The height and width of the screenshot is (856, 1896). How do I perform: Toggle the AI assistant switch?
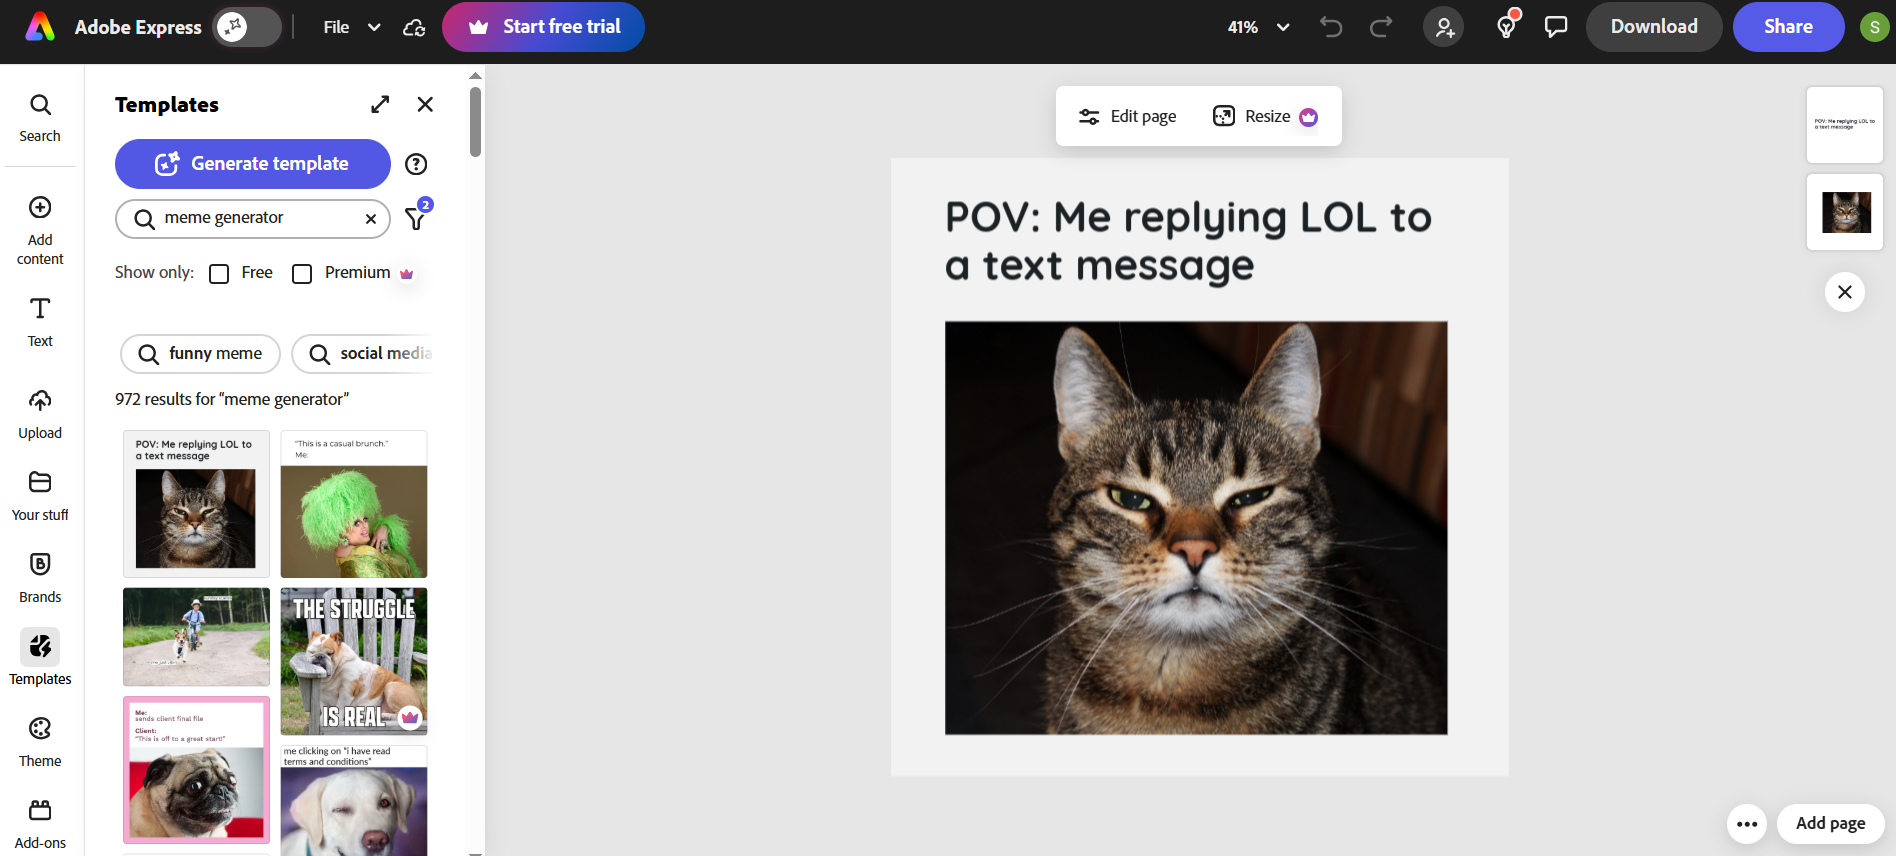[x=247, y=27]
